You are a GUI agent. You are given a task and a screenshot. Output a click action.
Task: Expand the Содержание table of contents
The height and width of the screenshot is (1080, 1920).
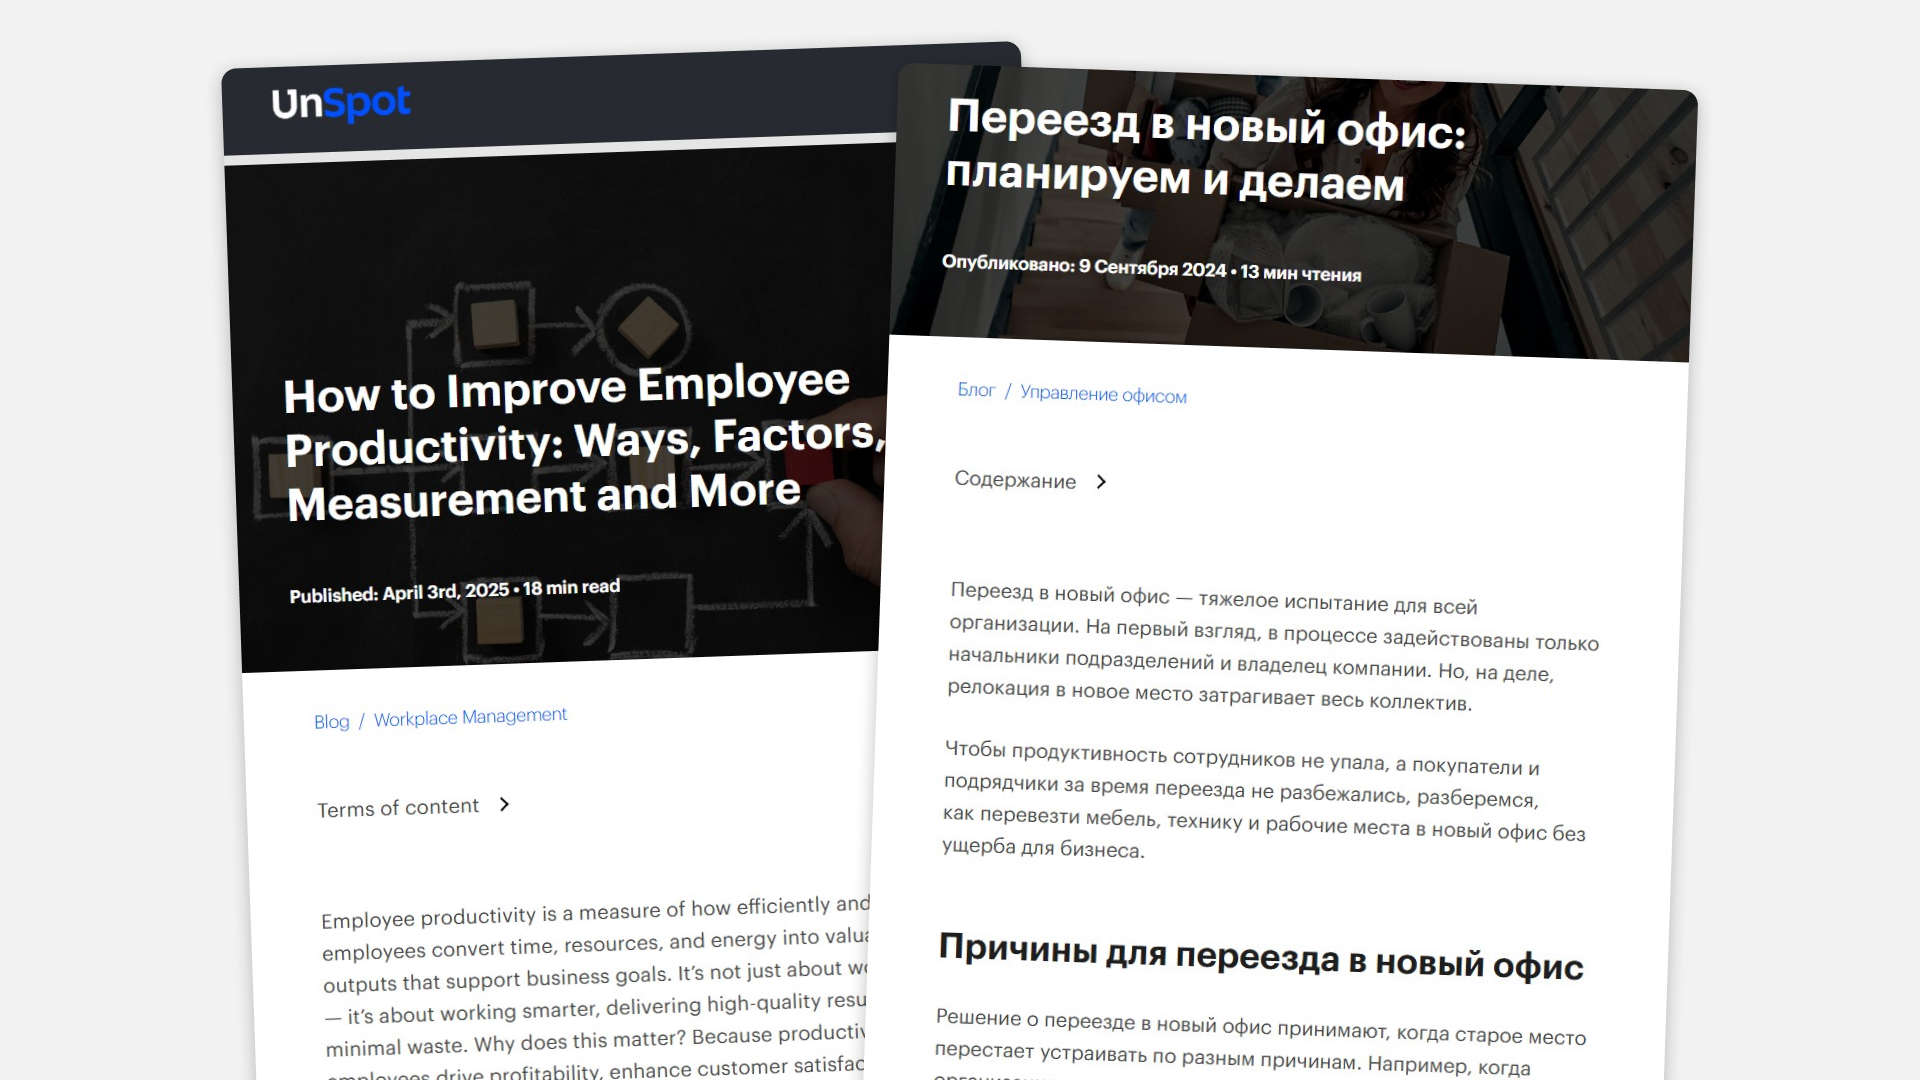(1015, 480)
